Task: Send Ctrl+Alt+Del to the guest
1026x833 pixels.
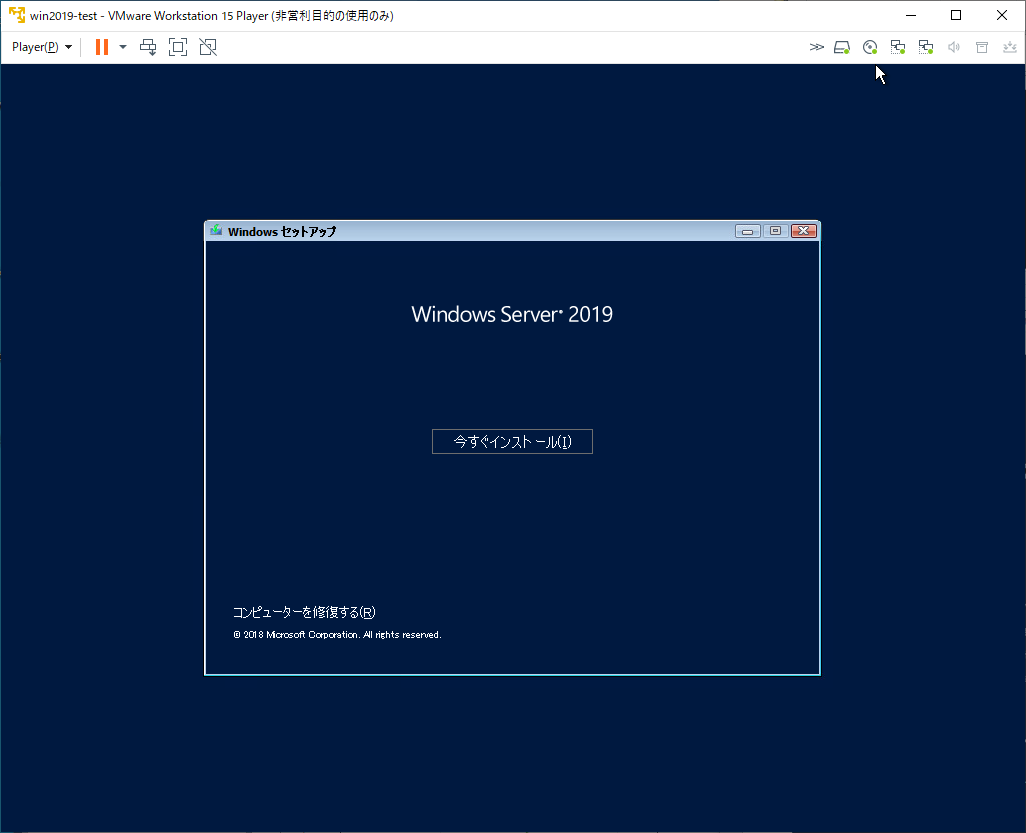Action: [x=148, y=46]
